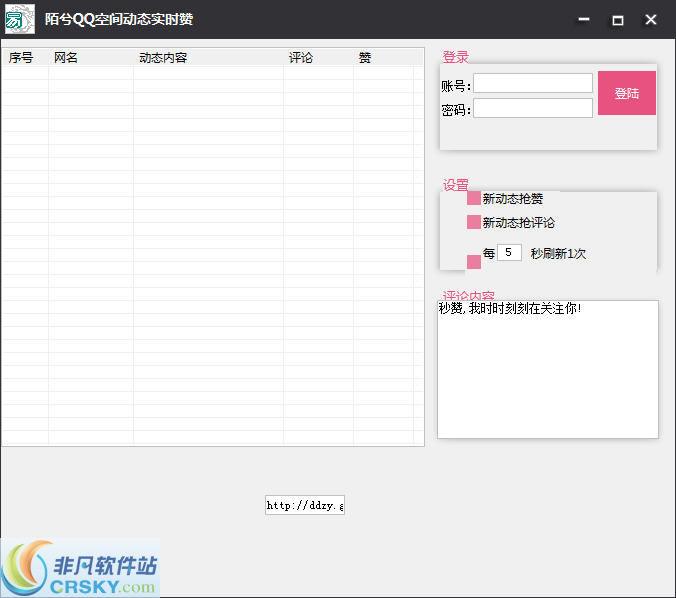Click the http://ddzy URL field
The height and width of the screenshot is (598, 676).
305,505
